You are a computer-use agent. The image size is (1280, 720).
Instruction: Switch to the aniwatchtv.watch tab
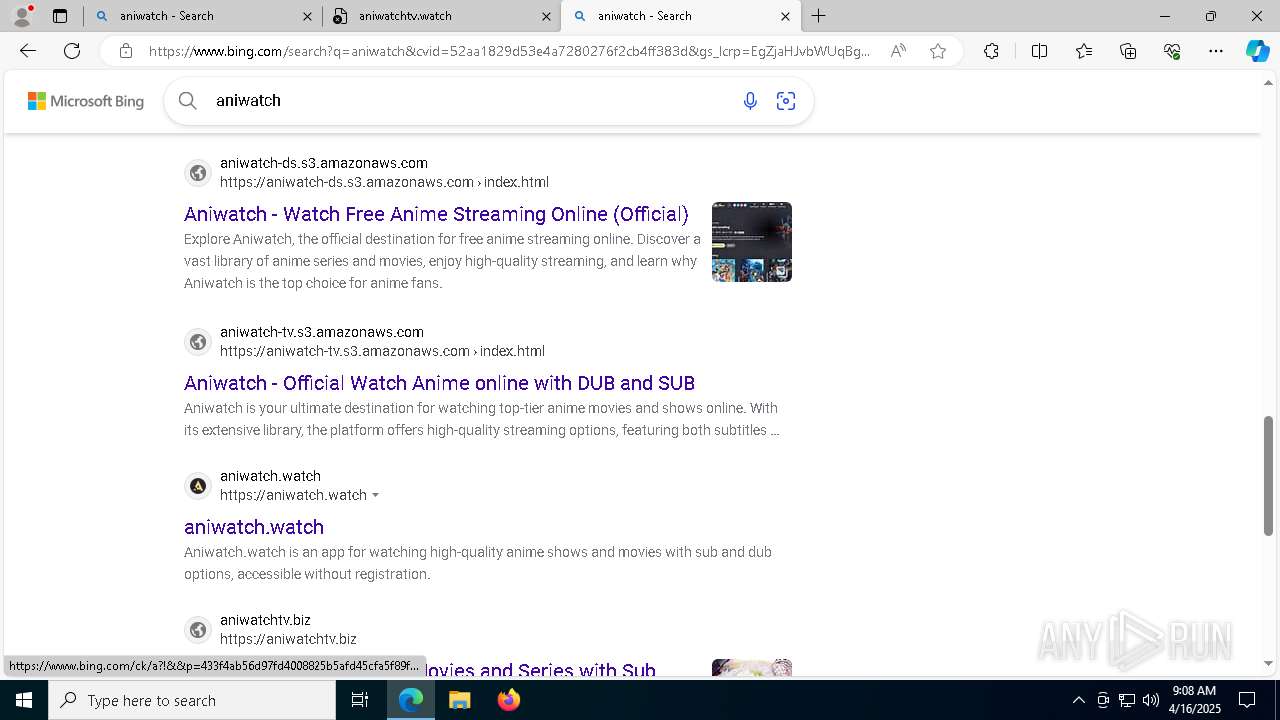pyautogui.click(x=442, y=16)
